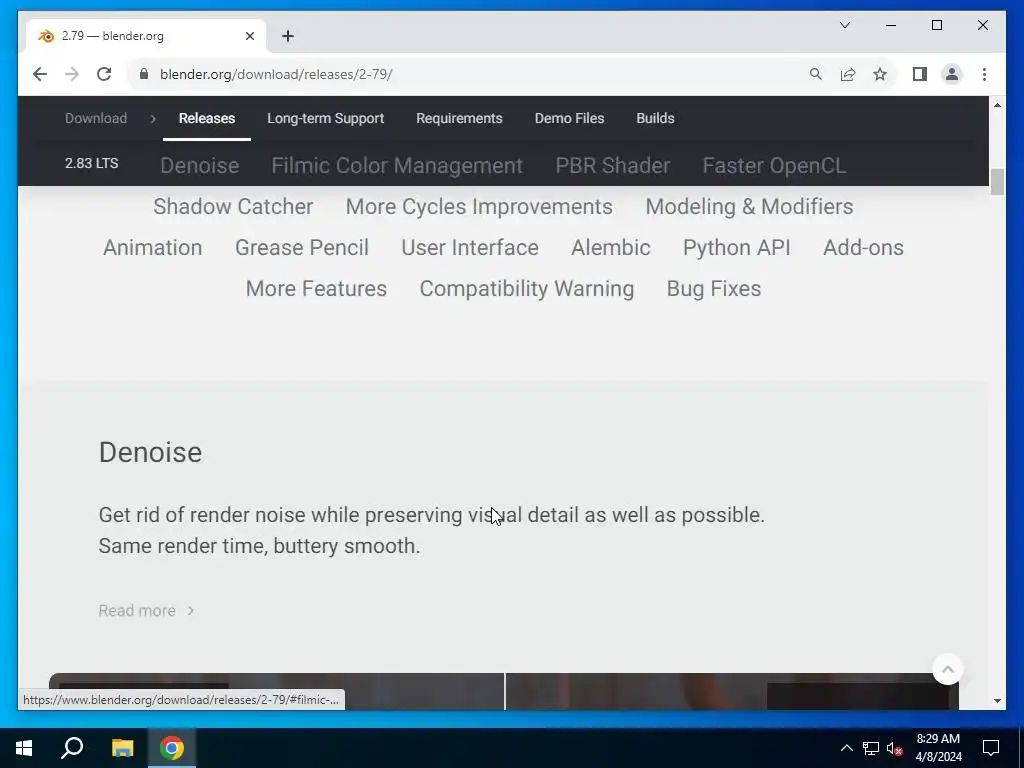
Task: Click the page scrollbar down arrow
Action: pos(997,701)
